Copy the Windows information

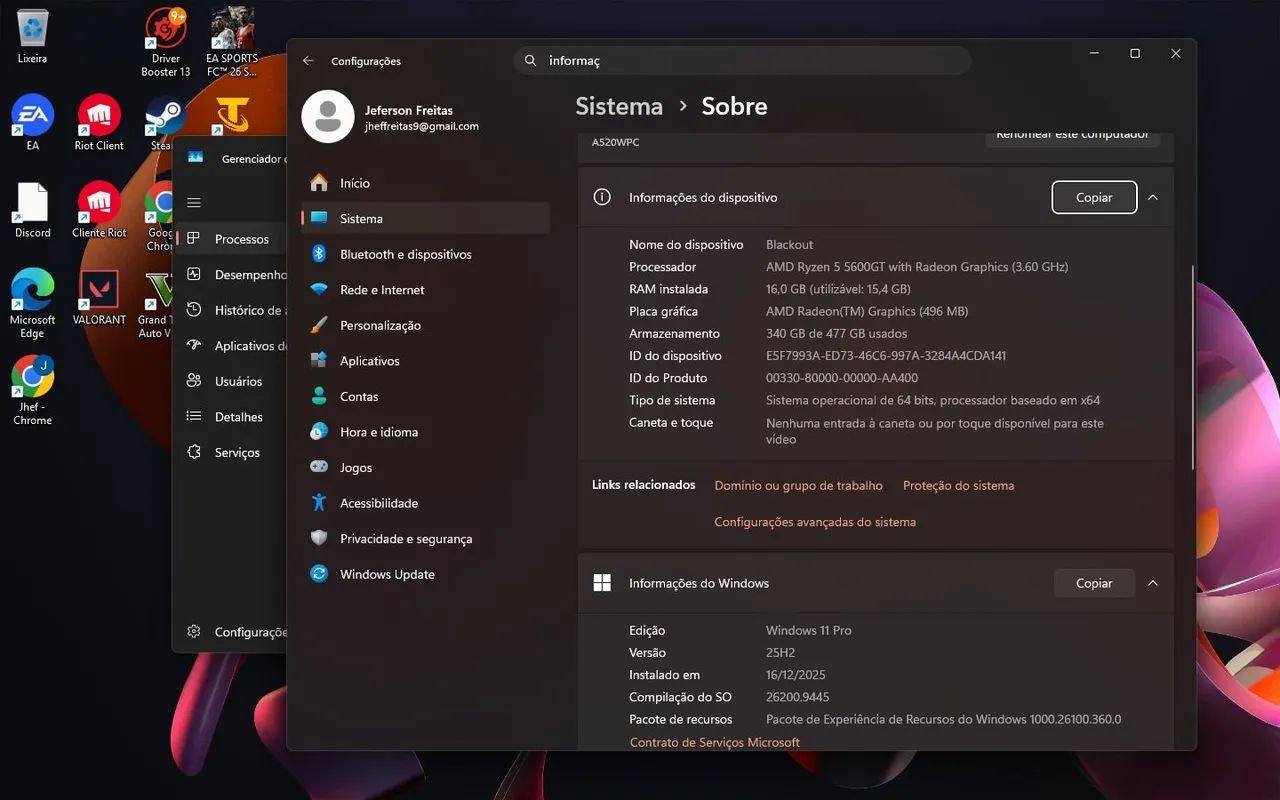(x=1094, y=583)
